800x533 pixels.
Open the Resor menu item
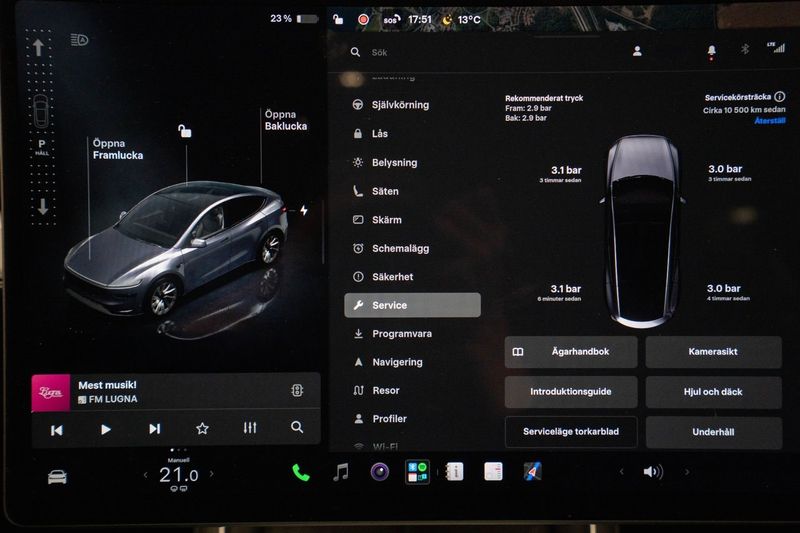[377, 390]
